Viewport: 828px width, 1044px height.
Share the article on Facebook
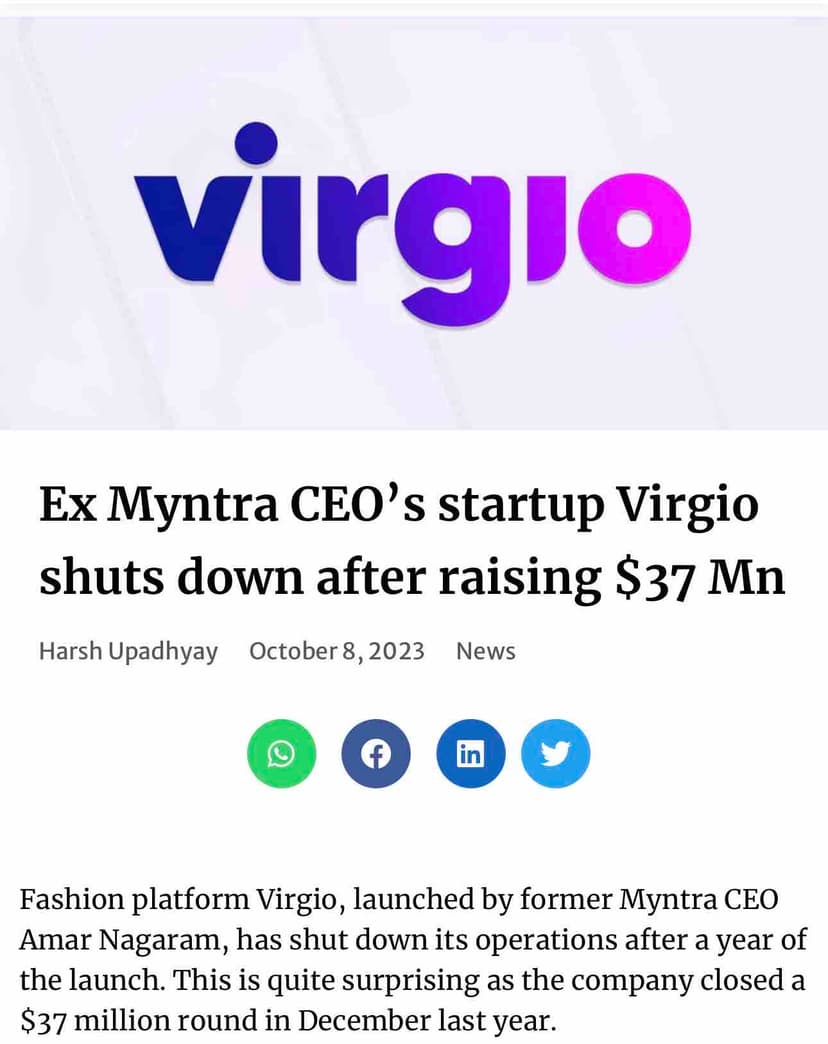pyautogui.click(x=376, y=753)
